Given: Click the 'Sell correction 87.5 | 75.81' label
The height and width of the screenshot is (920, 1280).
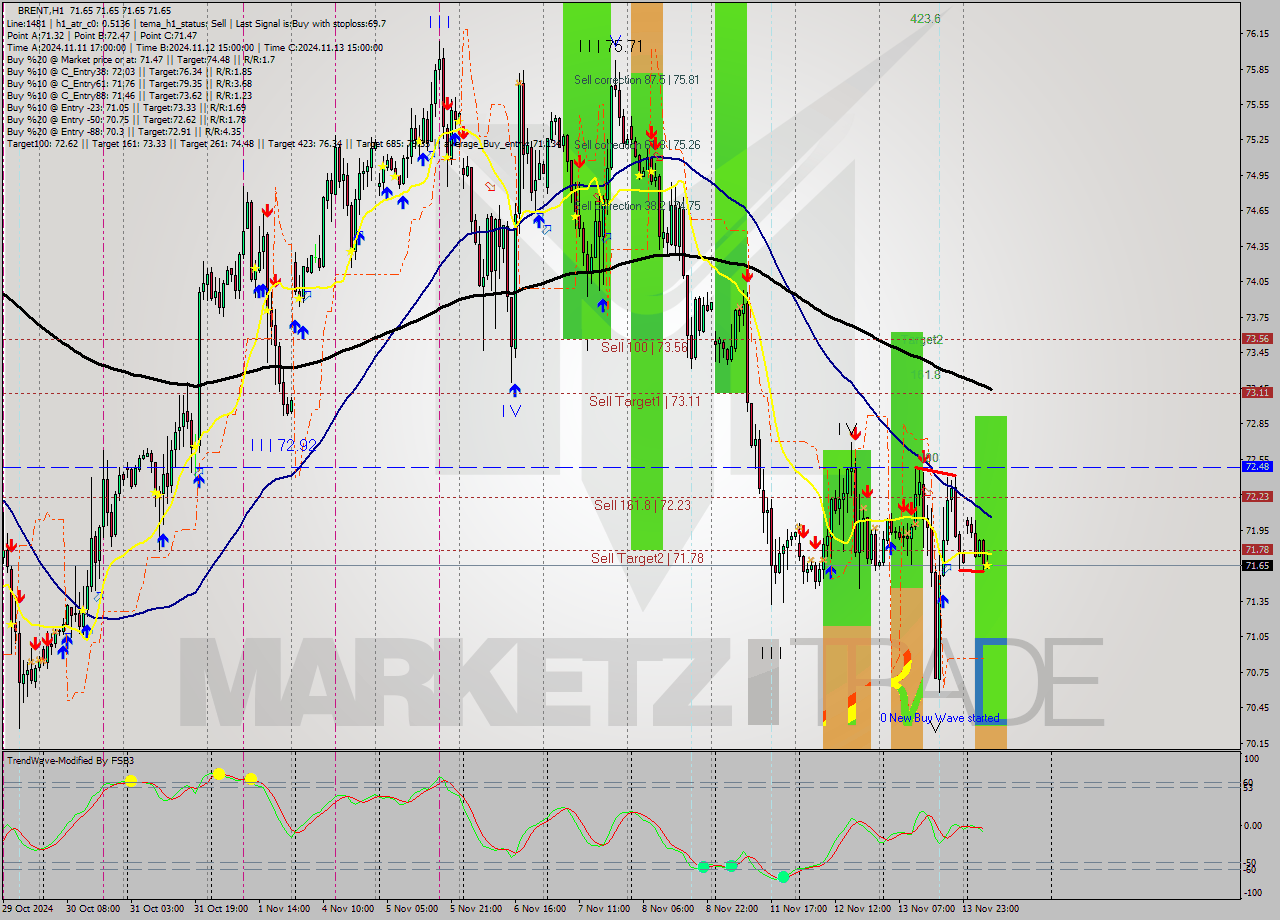Looking at the screenshot, I should tap(636, 79).
